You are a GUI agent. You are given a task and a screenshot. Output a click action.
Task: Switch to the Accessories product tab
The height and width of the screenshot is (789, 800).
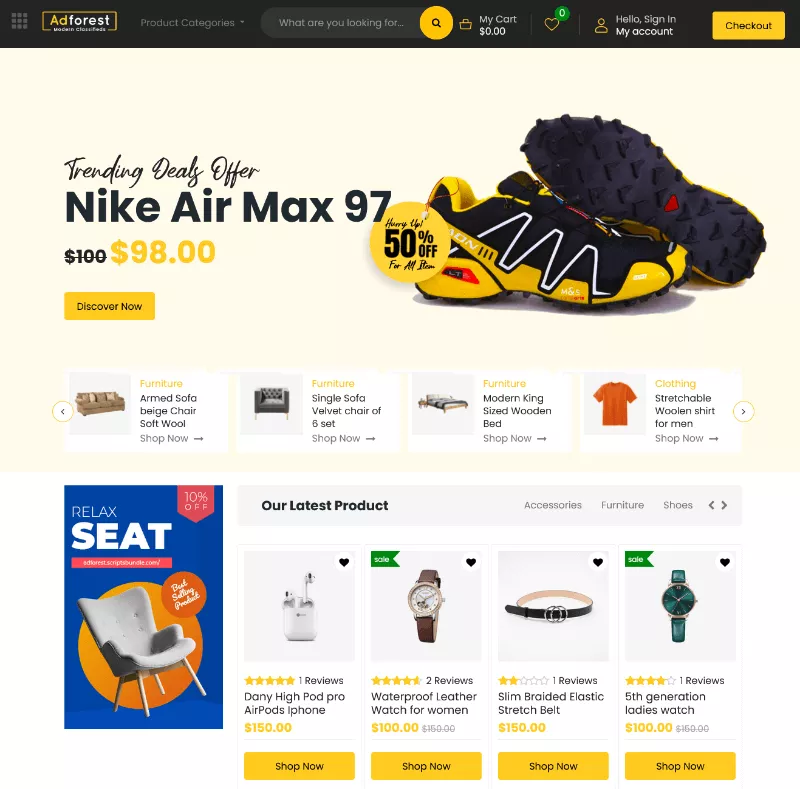553,505
